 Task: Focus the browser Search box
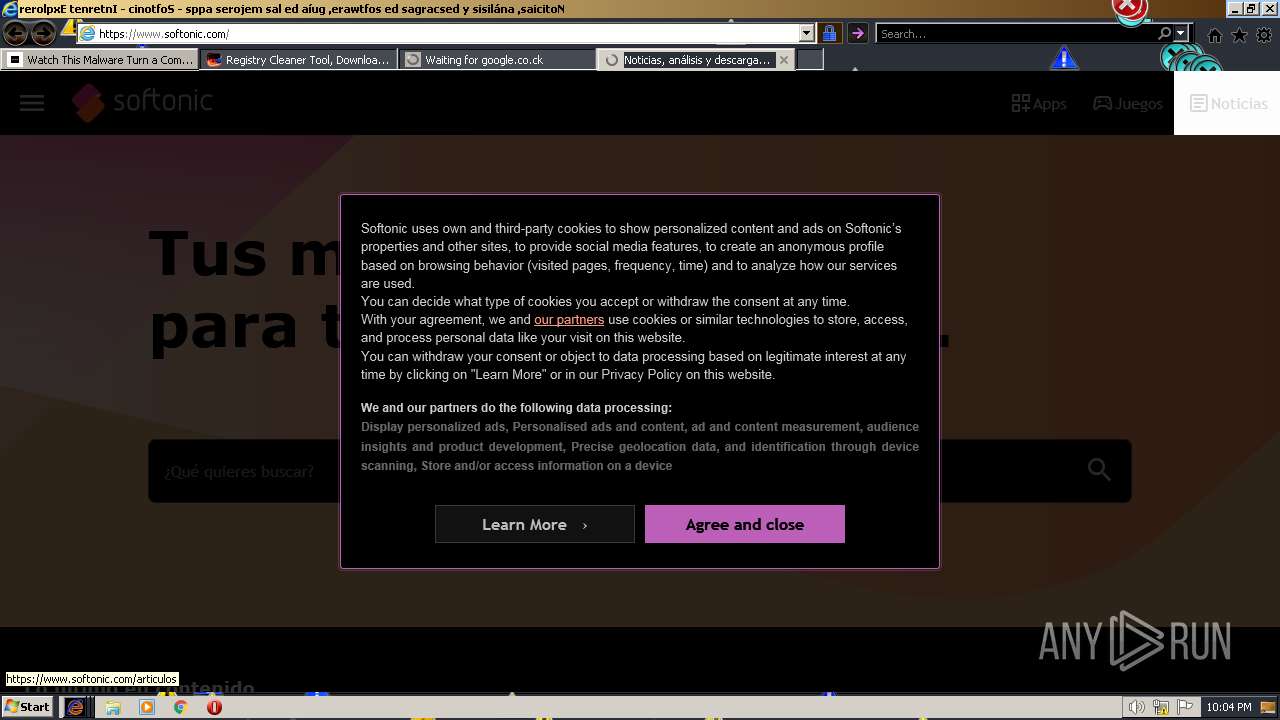[x=1017, y=33]
